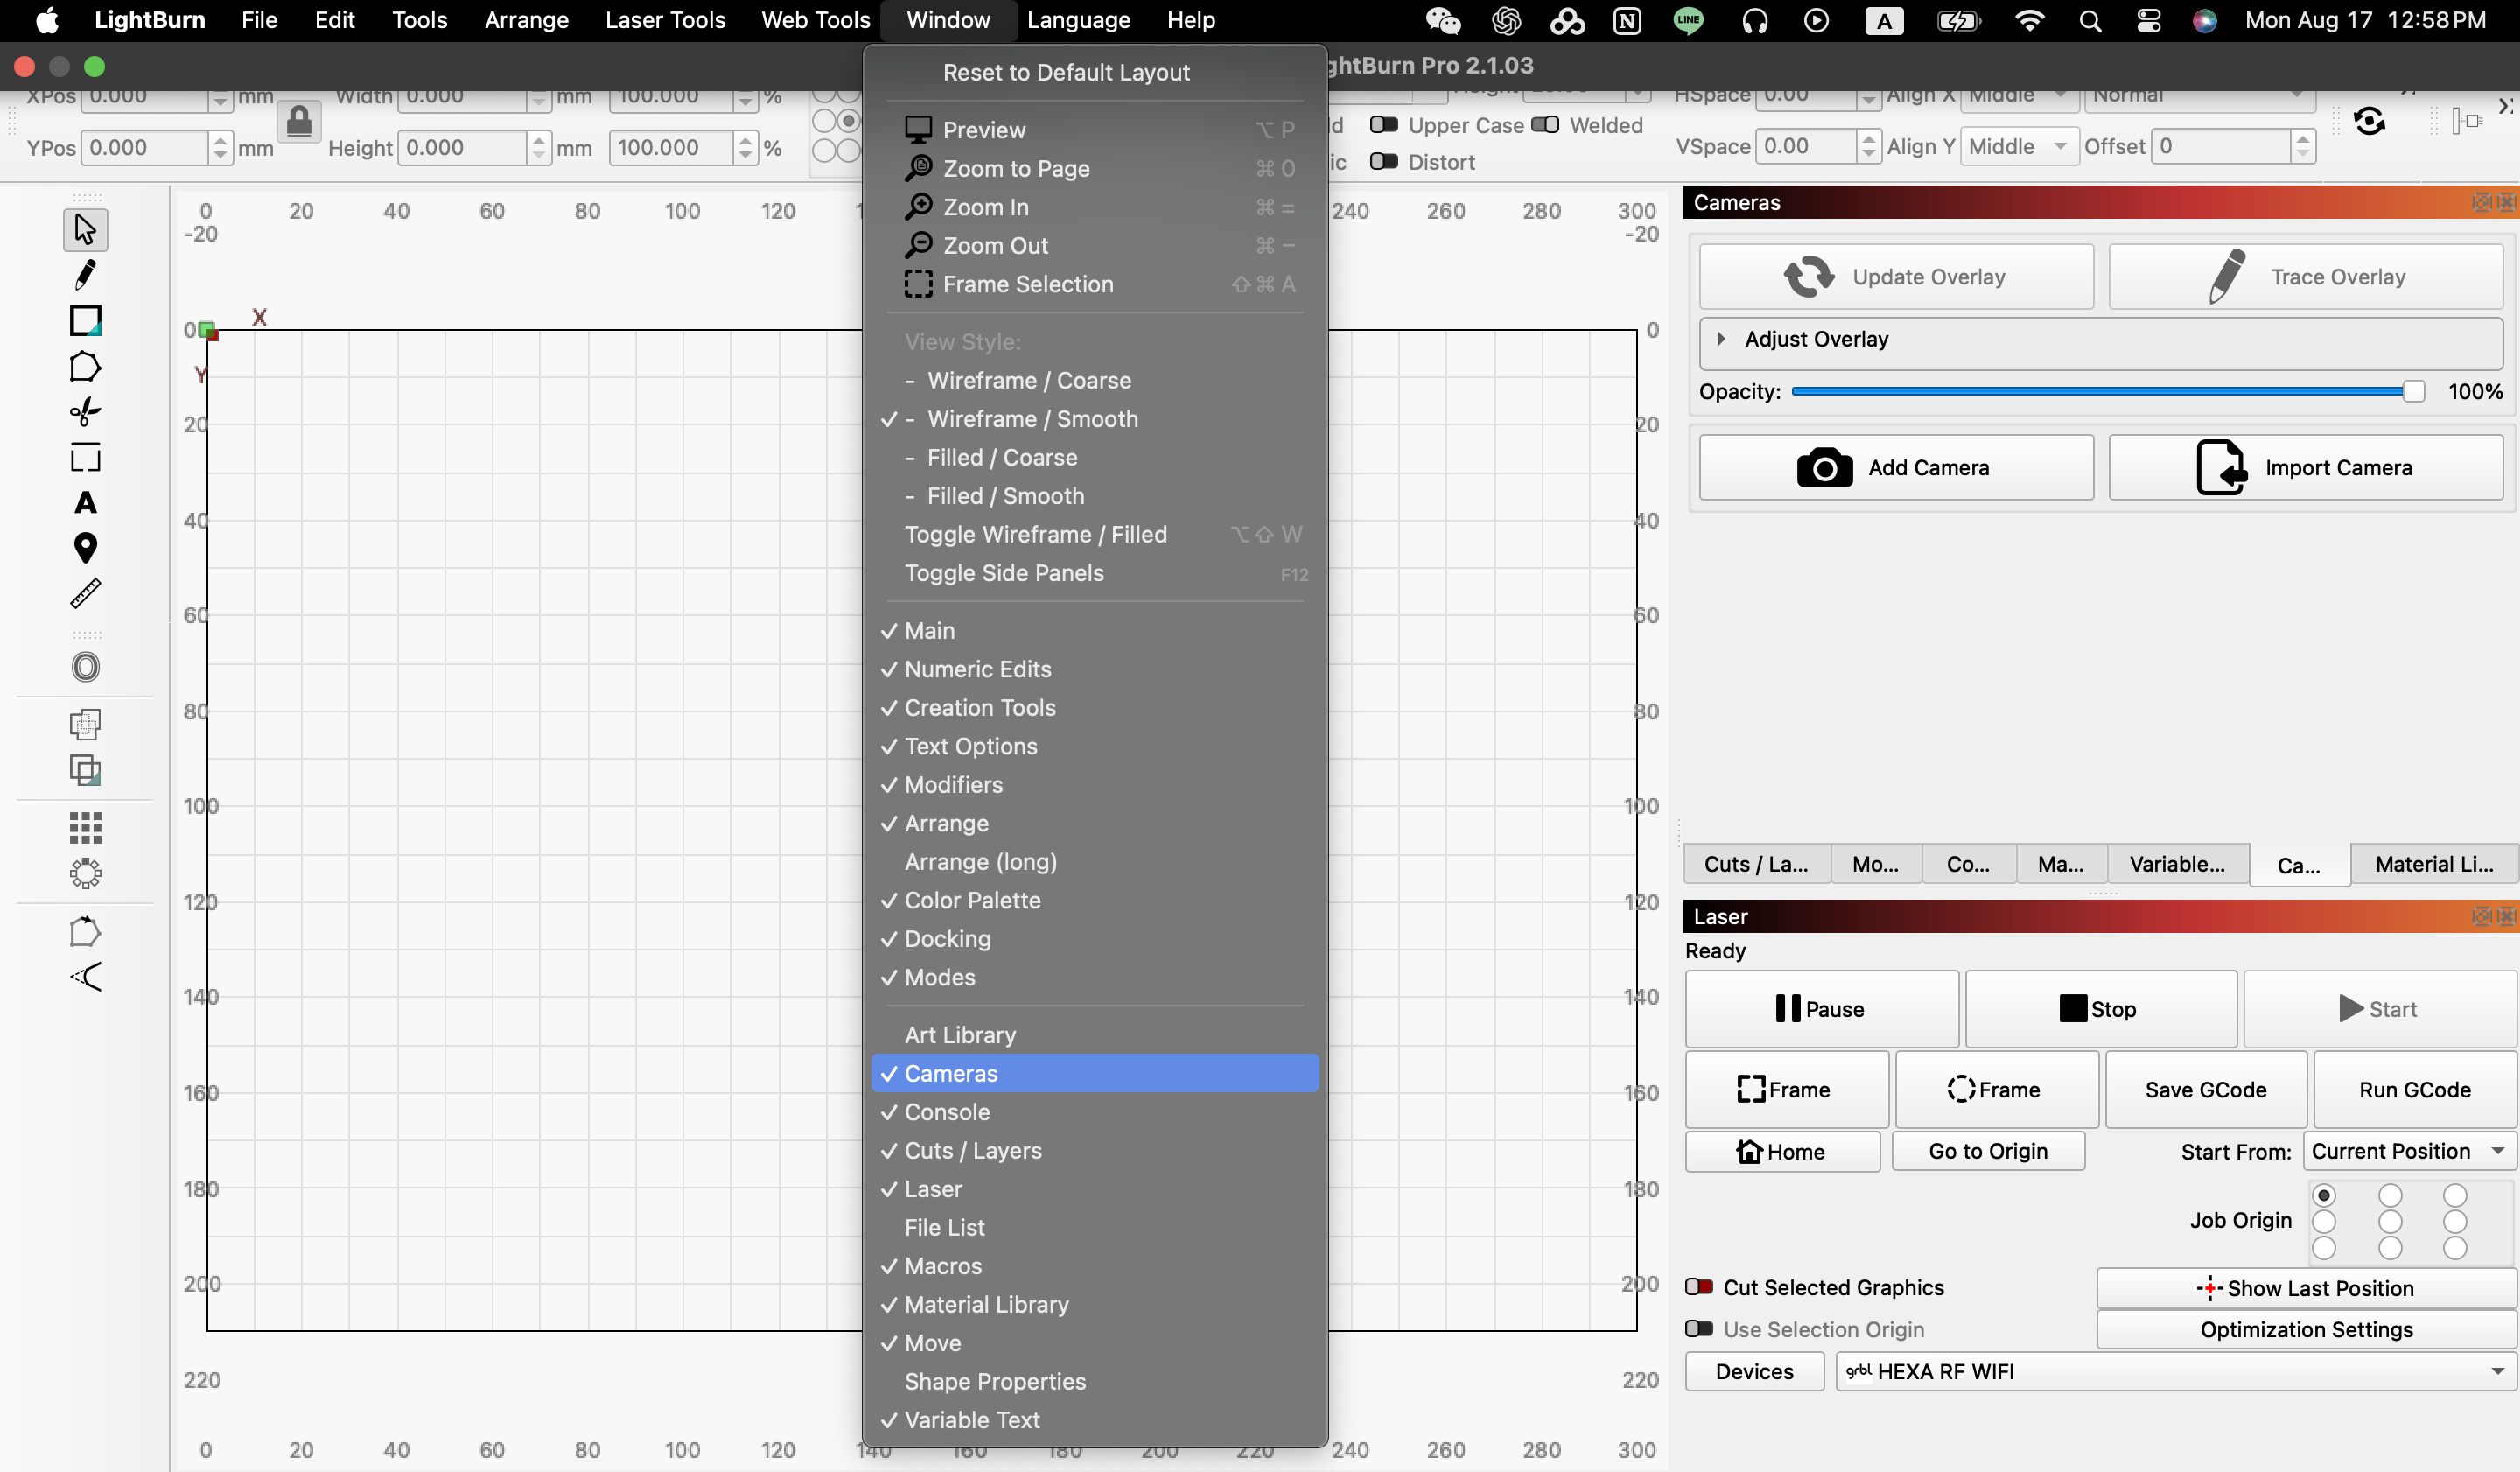
Task: Click the YPos input field
Action: [x=146, y=148]
